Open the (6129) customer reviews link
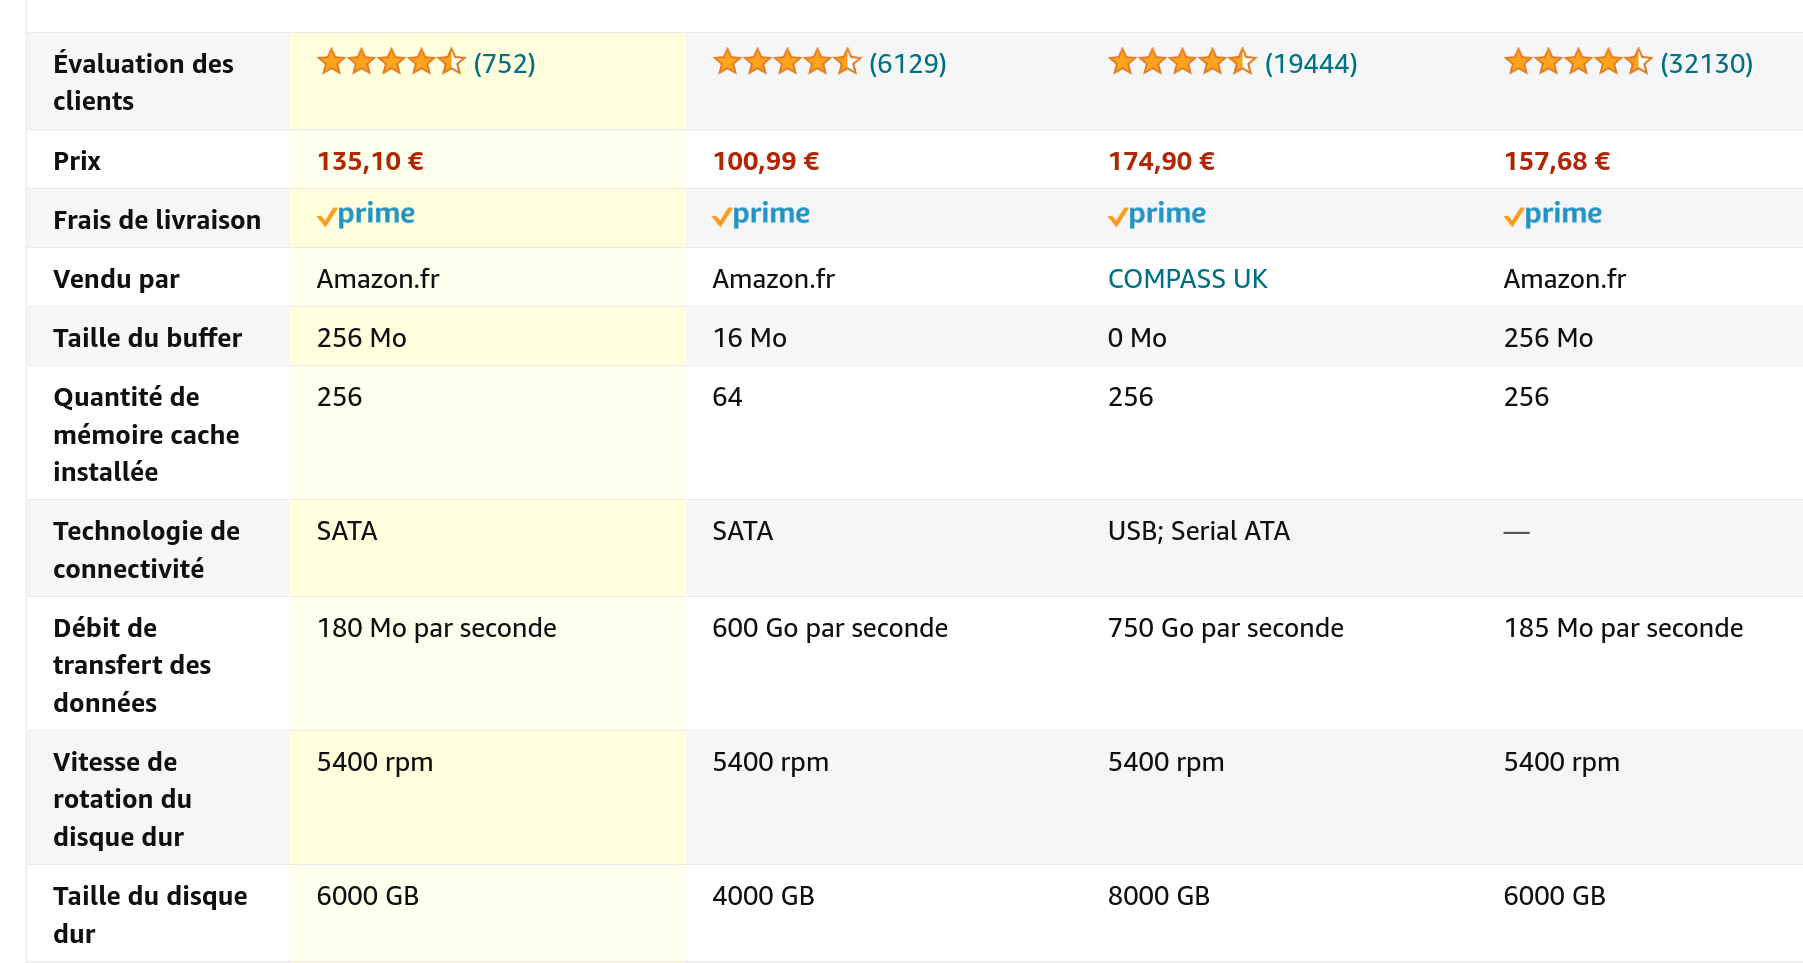This screenshot has height=963, width=1803. click(x=908, y=64)
